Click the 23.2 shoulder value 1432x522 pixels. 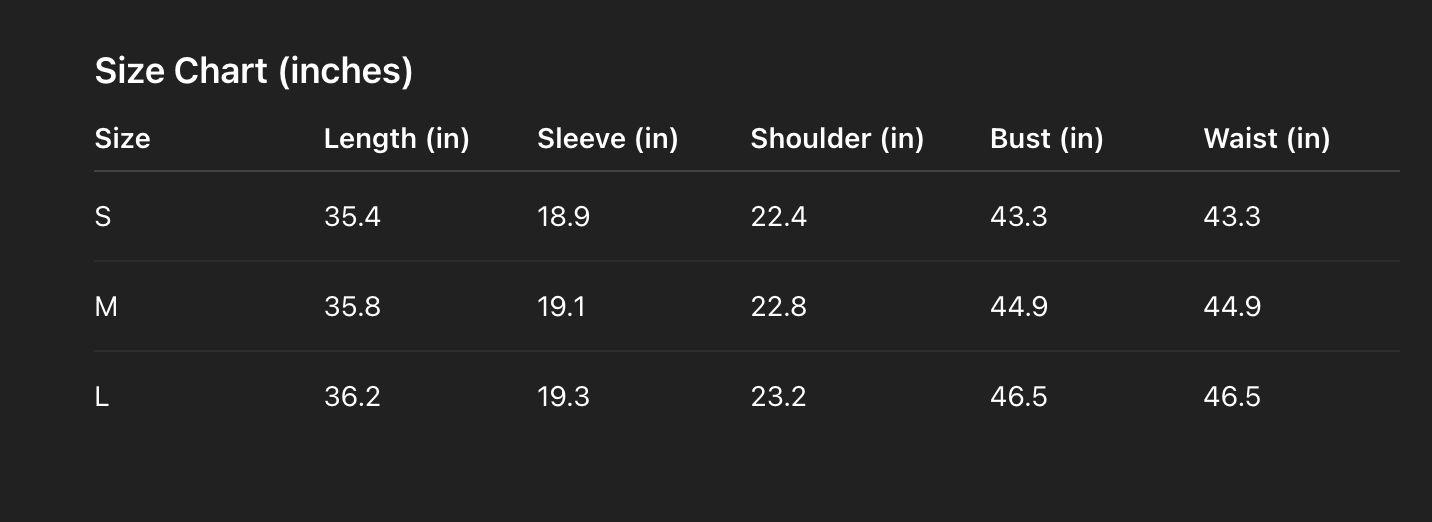coord(778,397)
